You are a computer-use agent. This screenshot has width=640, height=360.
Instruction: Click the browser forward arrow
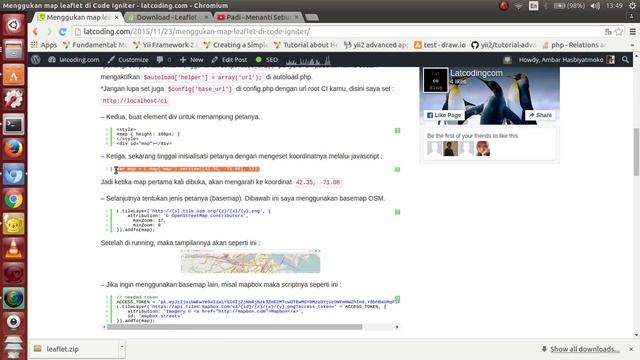tap(49, 31)
